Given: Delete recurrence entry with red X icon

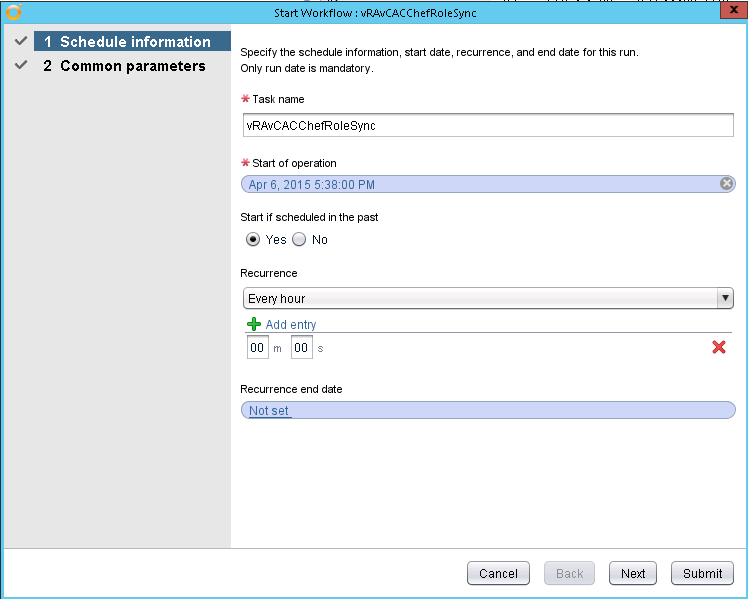Looking at the screenshot, I should click(718, 347).
